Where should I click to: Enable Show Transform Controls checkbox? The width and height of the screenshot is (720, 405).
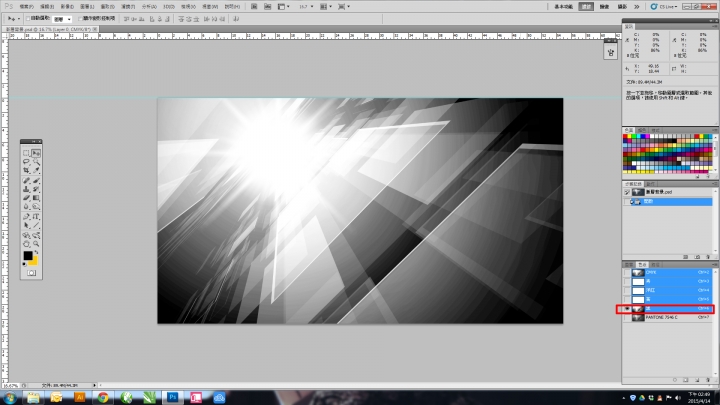(80, 18)
